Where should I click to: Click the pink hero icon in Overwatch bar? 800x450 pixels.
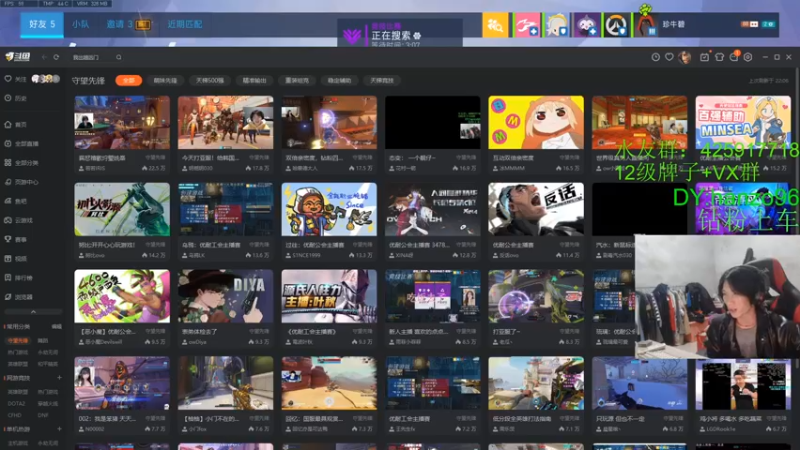(526, 25)
